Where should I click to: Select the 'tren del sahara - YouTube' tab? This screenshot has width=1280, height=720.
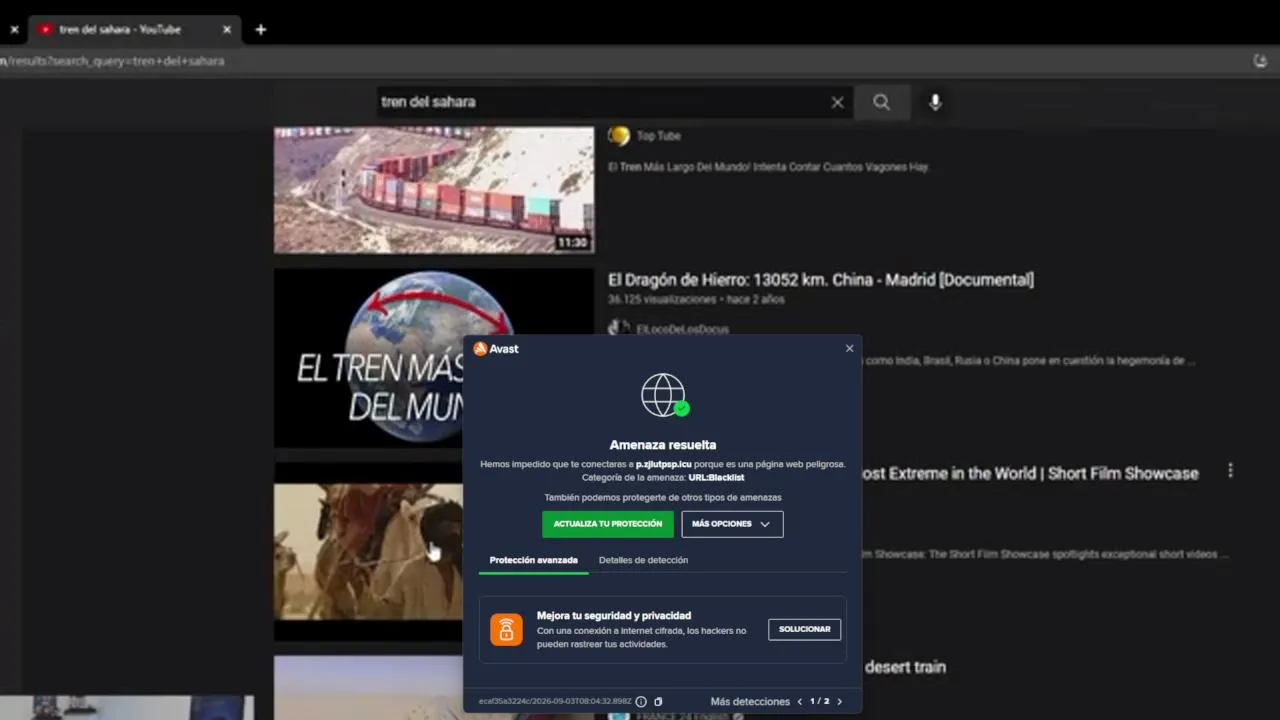134,30
